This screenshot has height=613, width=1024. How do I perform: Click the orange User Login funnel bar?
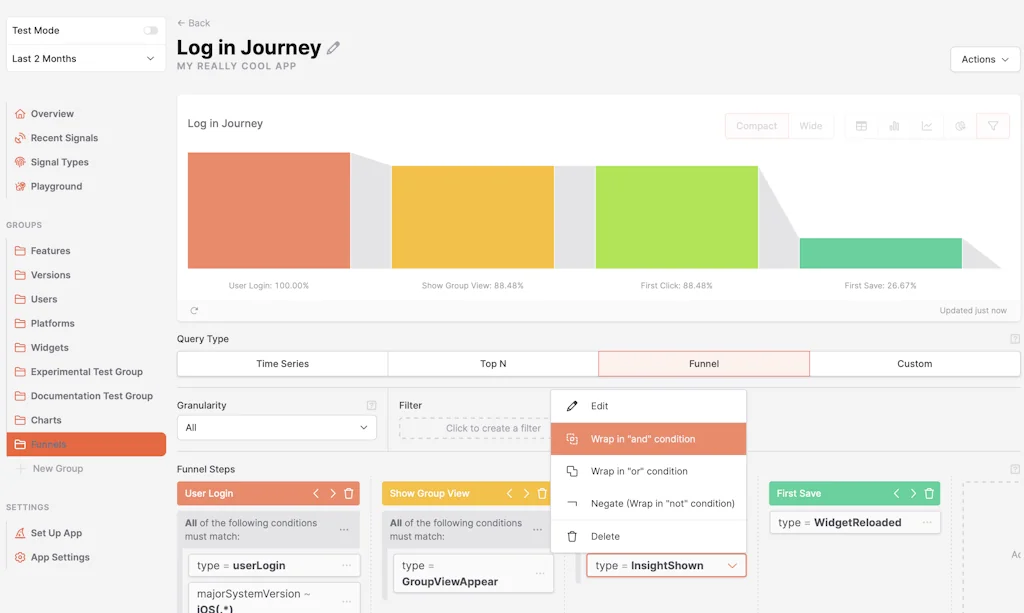[269, 210]
